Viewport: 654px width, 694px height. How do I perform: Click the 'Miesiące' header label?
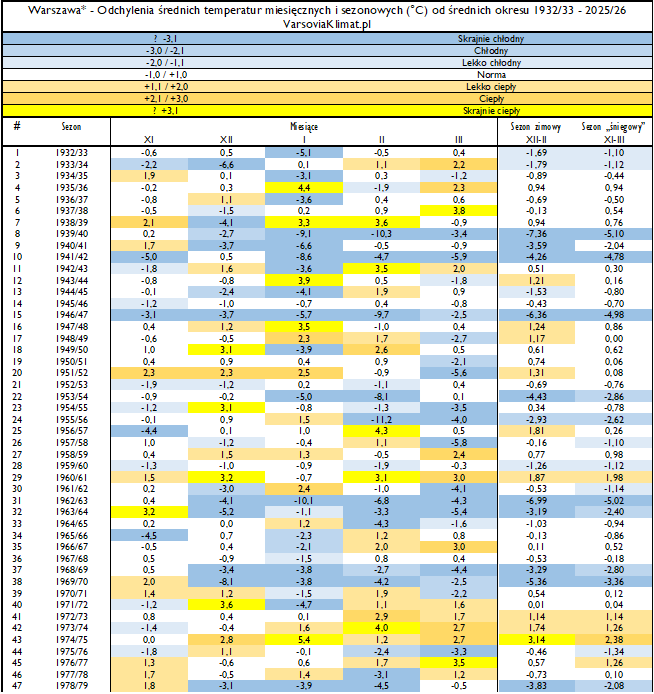pos(303,128)
